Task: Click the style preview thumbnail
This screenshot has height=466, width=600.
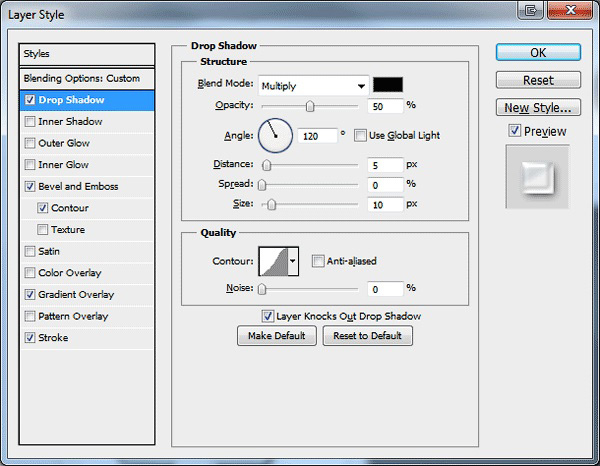Action: click(538, 177)
